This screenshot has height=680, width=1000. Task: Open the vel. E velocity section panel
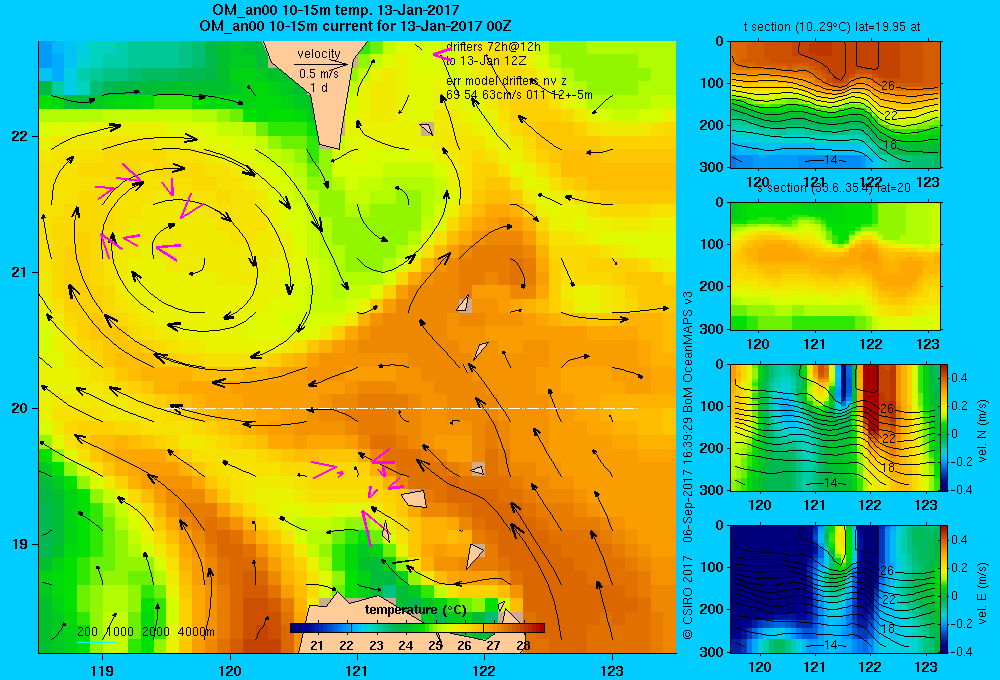coord(835,589)
